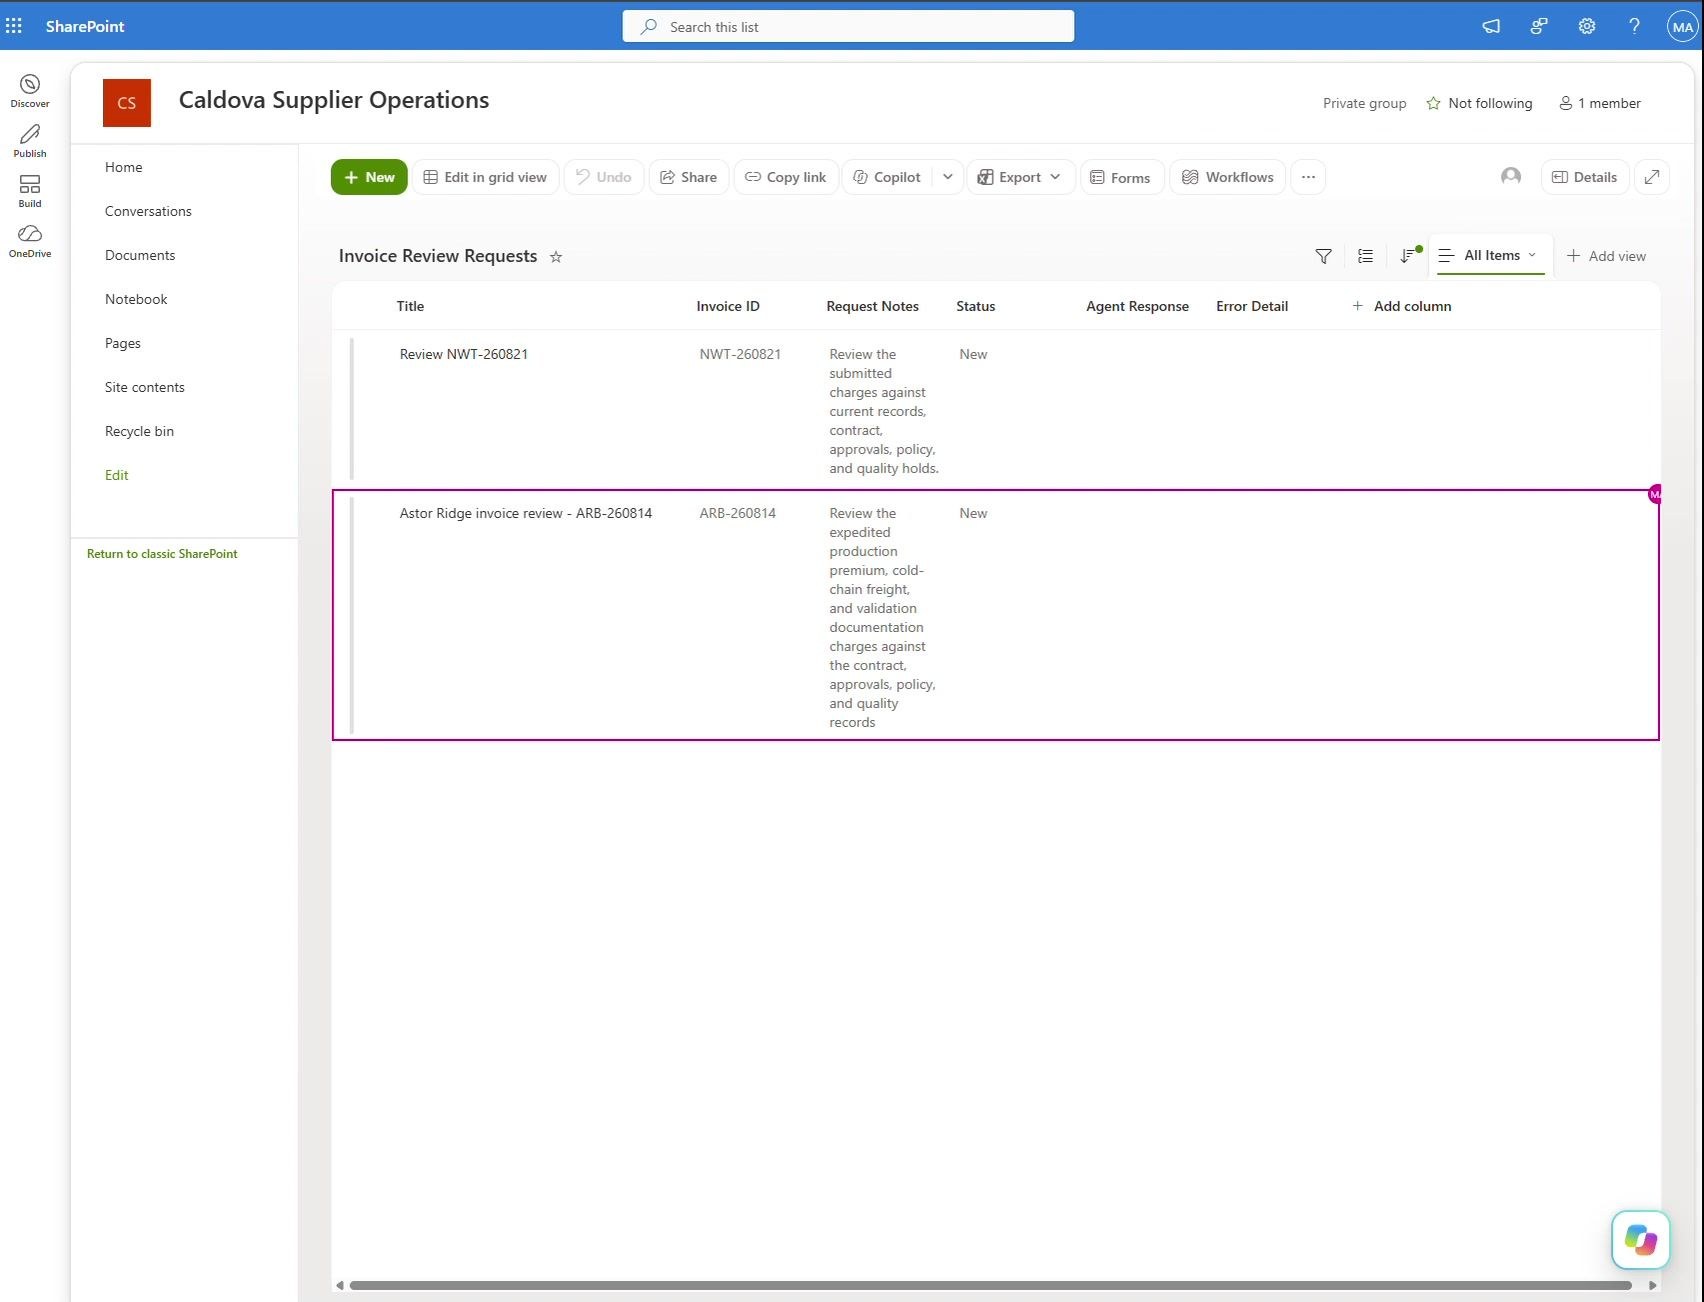Screen dimensions: 1704x1302
Task: Expand the list to full page view
Action: pyautogui.click(x=1652, y=177)
